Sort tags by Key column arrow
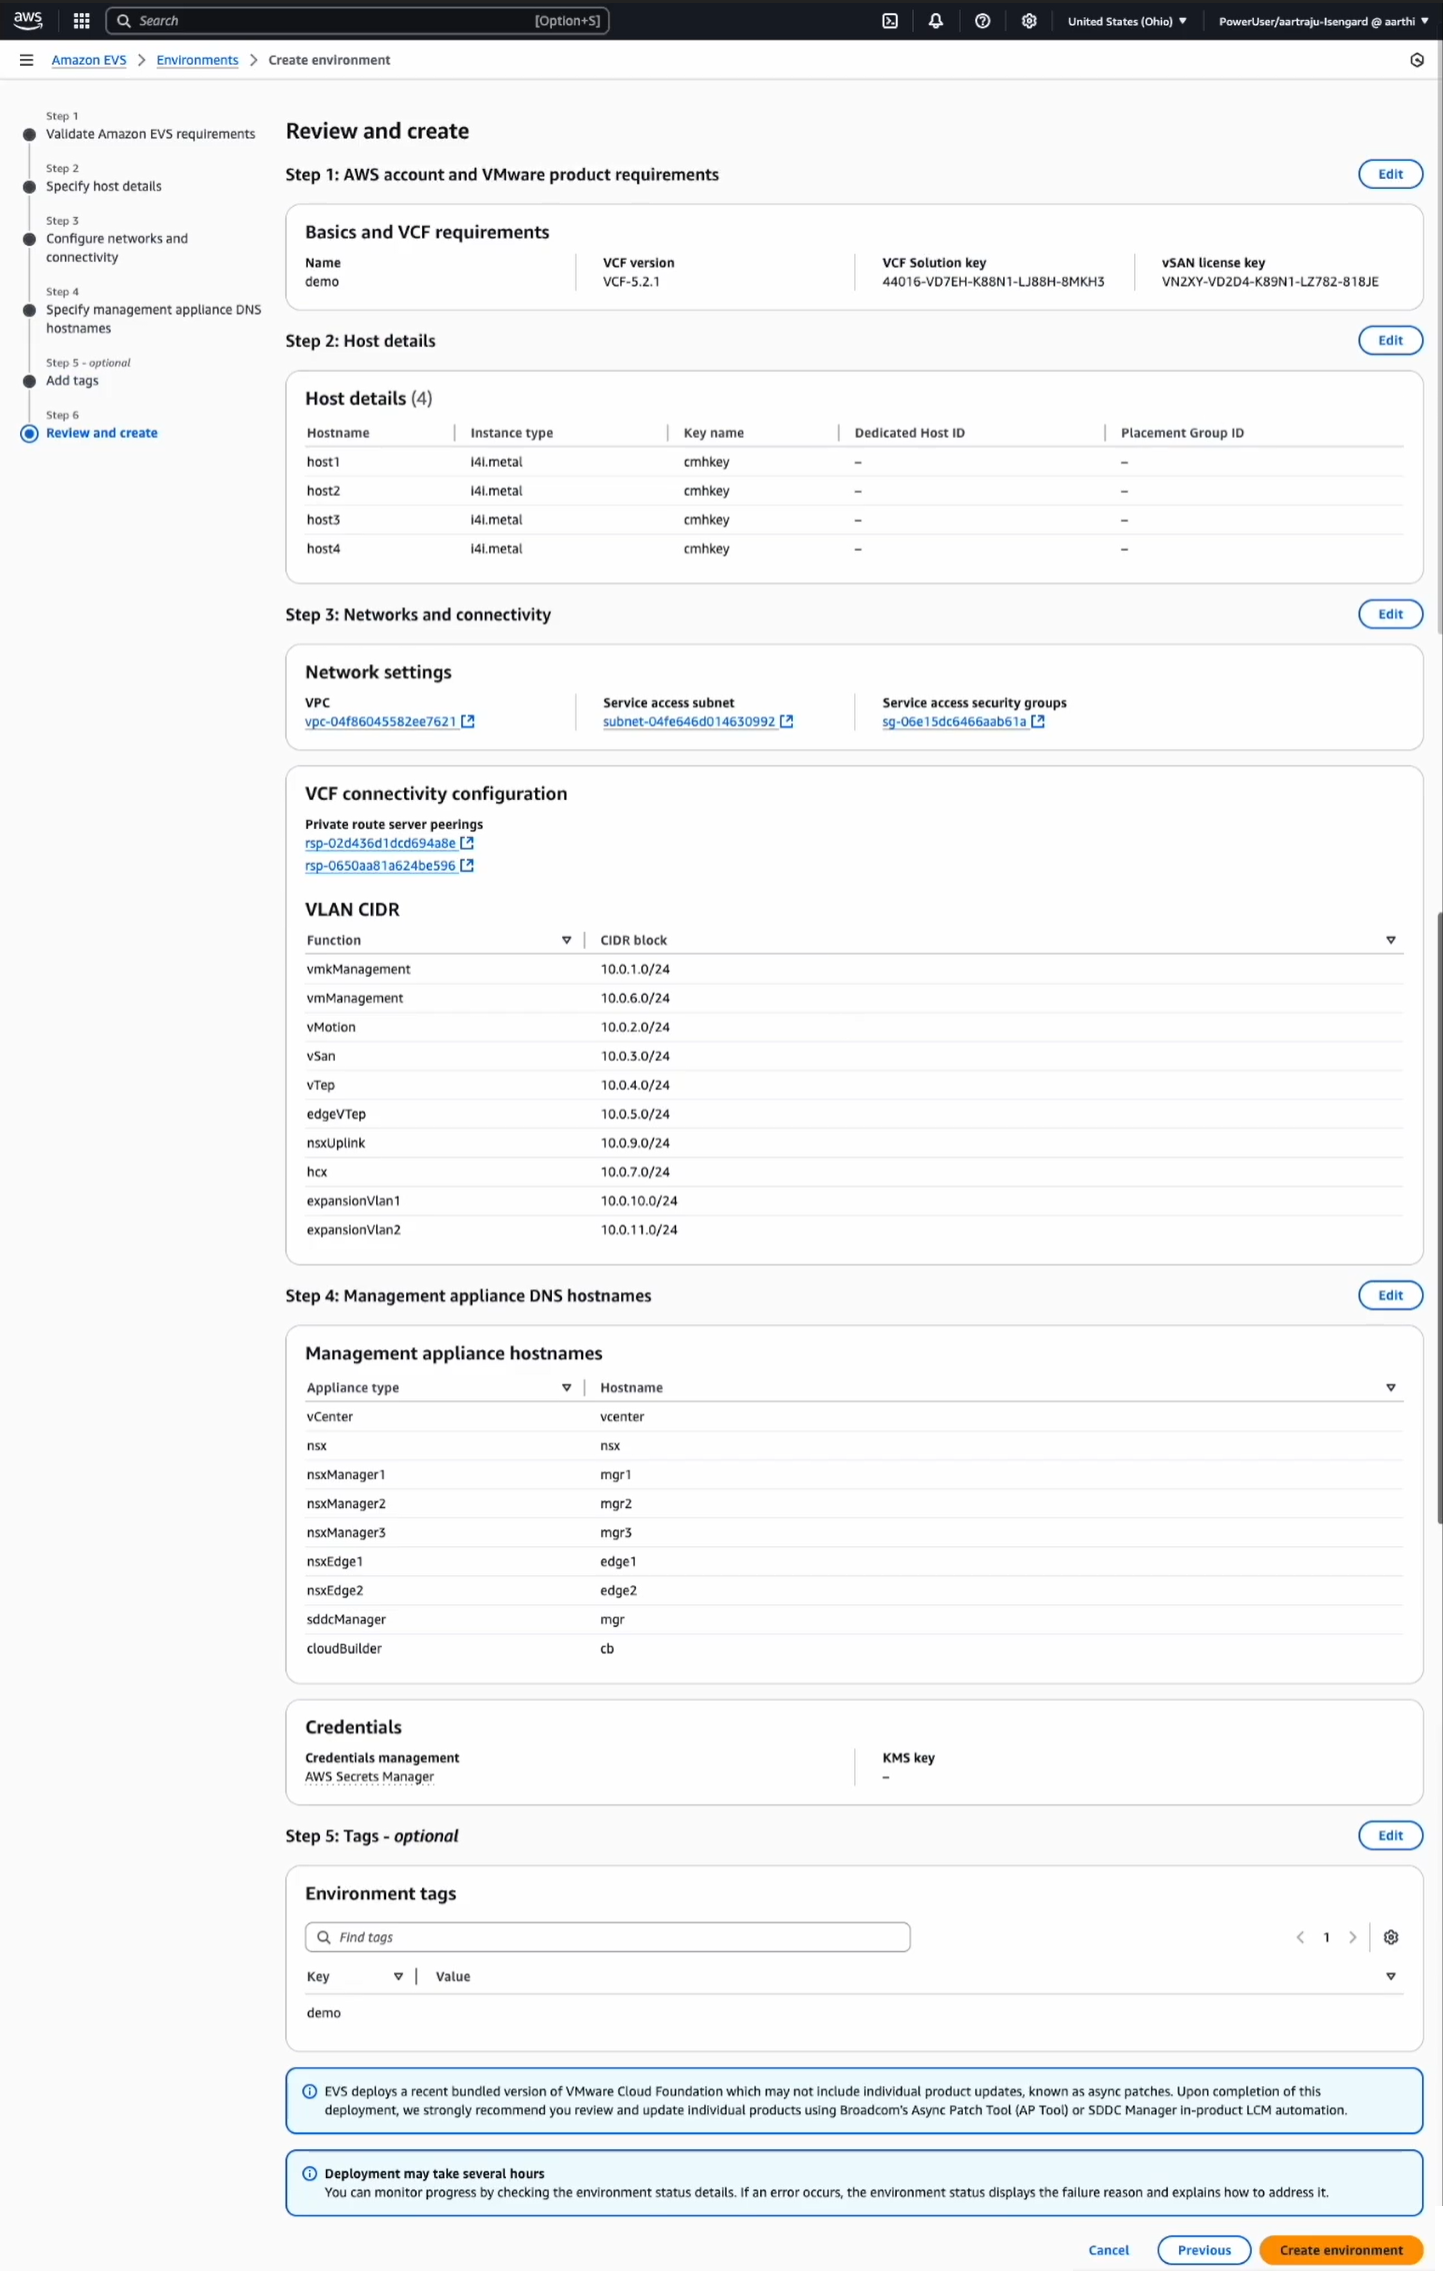 click(x=398, y=1976)
